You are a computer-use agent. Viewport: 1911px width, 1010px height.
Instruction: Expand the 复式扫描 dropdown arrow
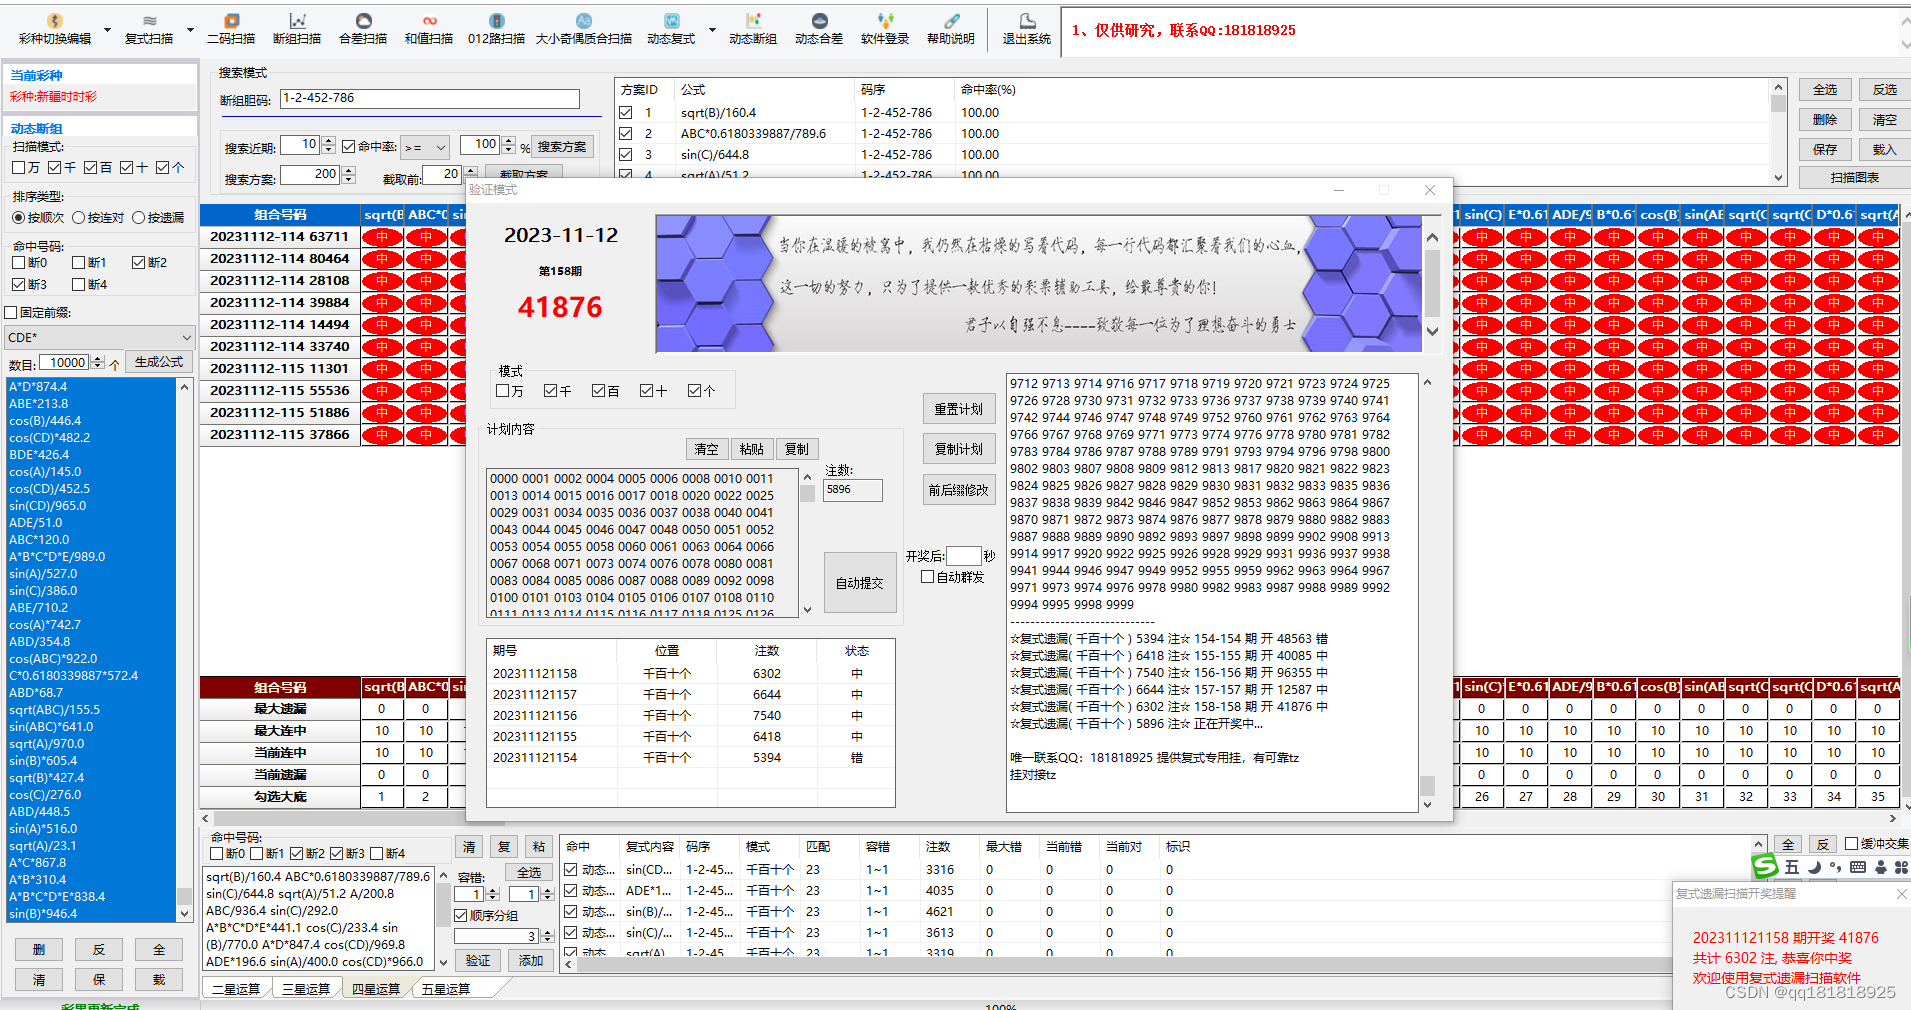(190, 30)
